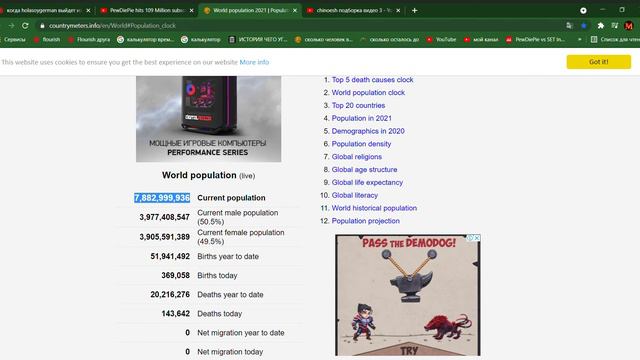Open Population in 2021 link
The image size is (640, 360).
362,118
